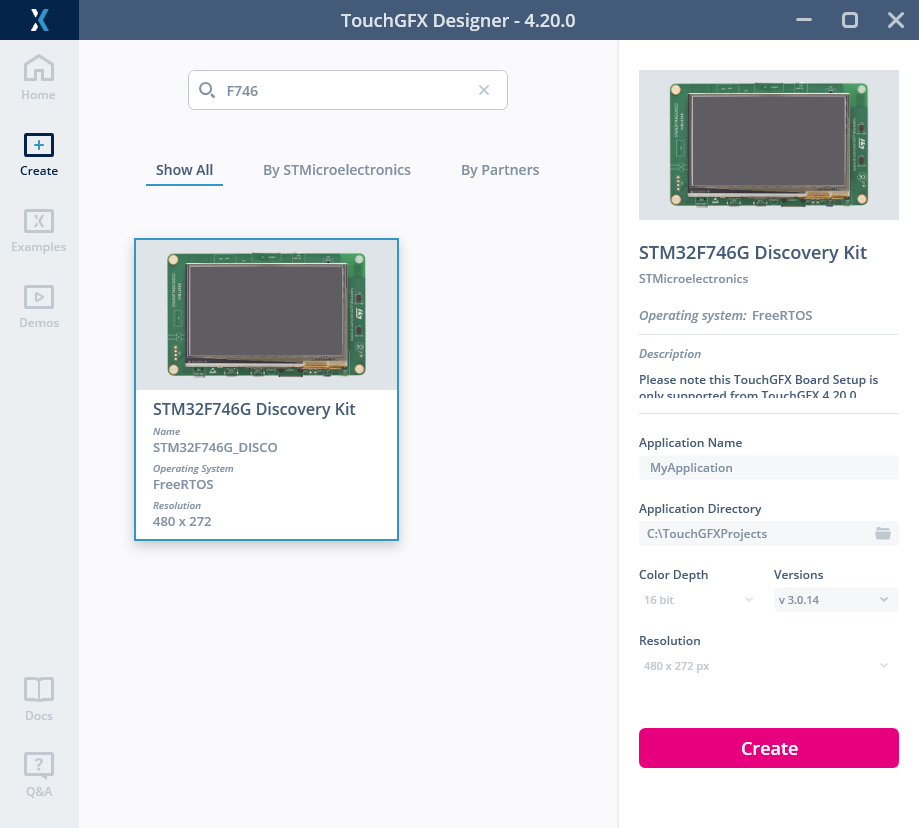This screenshot has width=919, height=828.
Task: Close the TouchGFX Designer window
Action: pyautogui.click(x=896, y=20)
